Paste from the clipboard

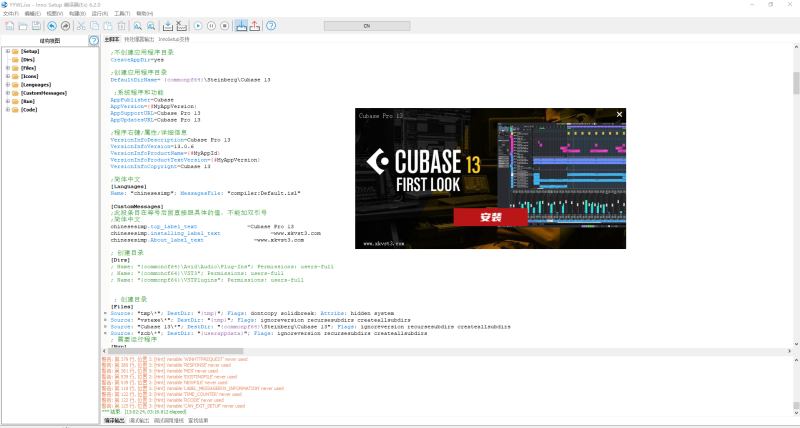point(108,26)
